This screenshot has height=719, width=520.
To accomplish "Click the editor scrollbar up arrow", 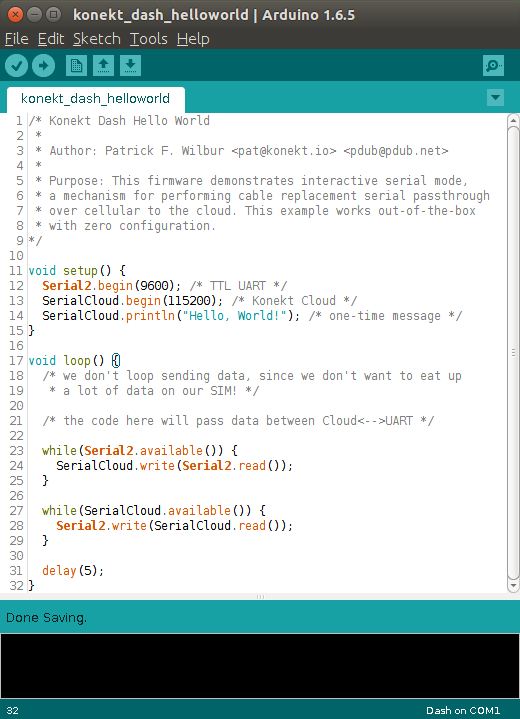I will [513, 121].
